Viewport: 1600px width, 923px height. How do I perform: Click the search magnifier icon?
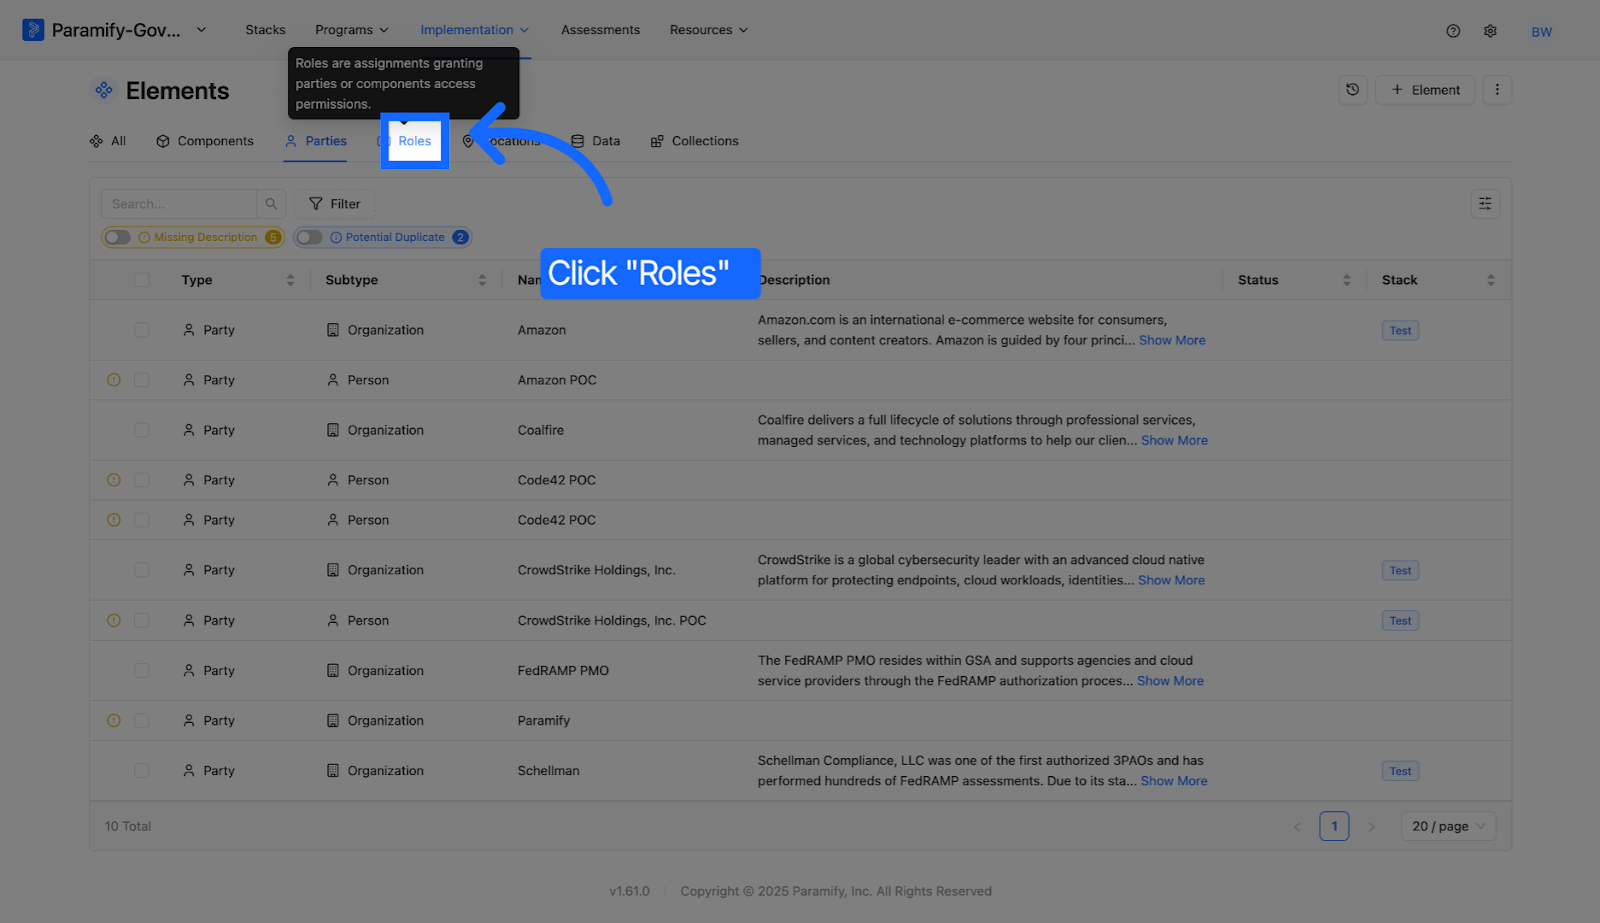271,204
